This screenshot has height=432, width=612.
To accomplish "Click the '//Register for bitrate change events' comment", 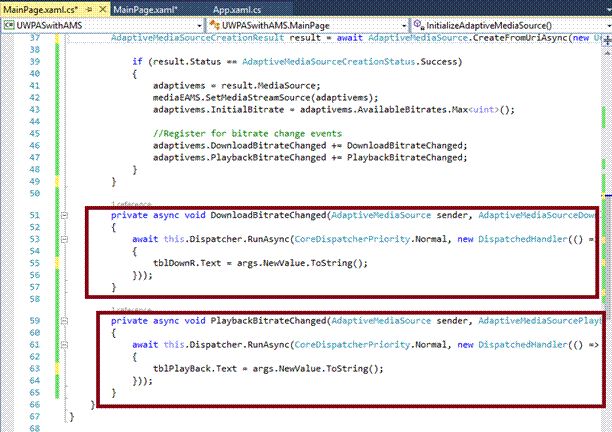I will pos(247,133).
